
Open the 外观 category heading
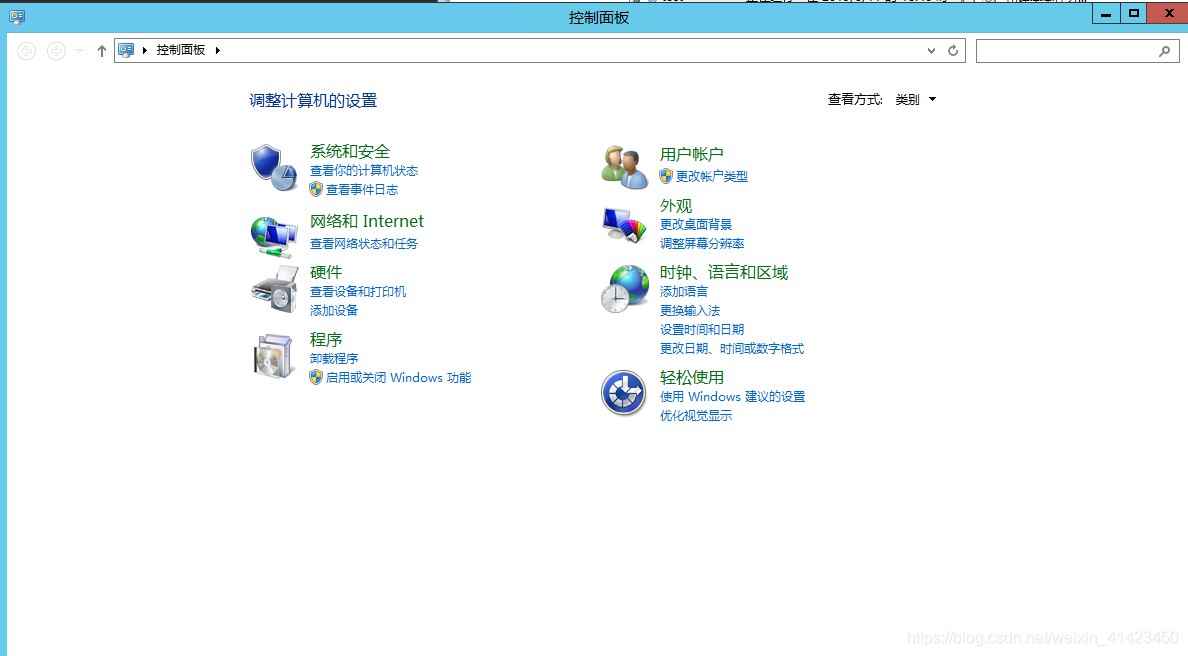pyautogui.click(x=676, y=206)
